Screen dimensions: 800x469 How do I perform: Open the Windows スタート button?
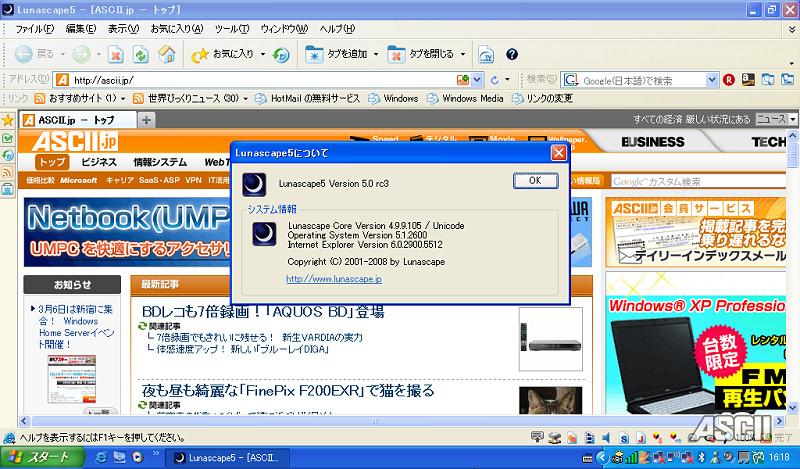pyautogui.click(x=42, y=457)
